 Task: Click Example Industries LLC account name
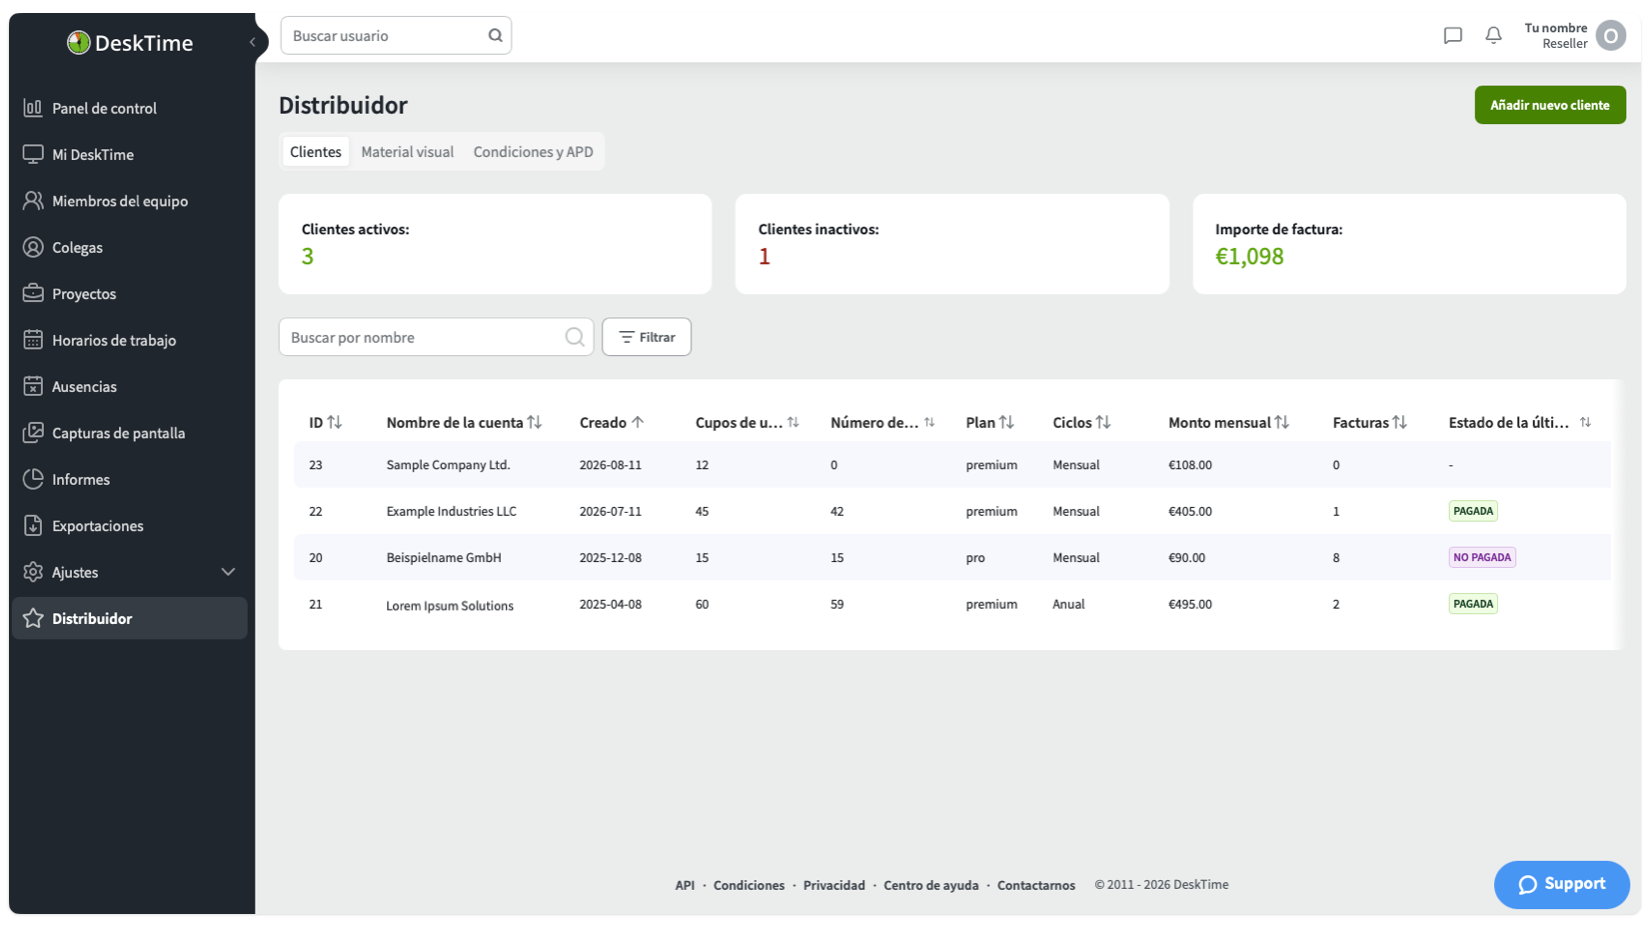click(x=451, y=511)
